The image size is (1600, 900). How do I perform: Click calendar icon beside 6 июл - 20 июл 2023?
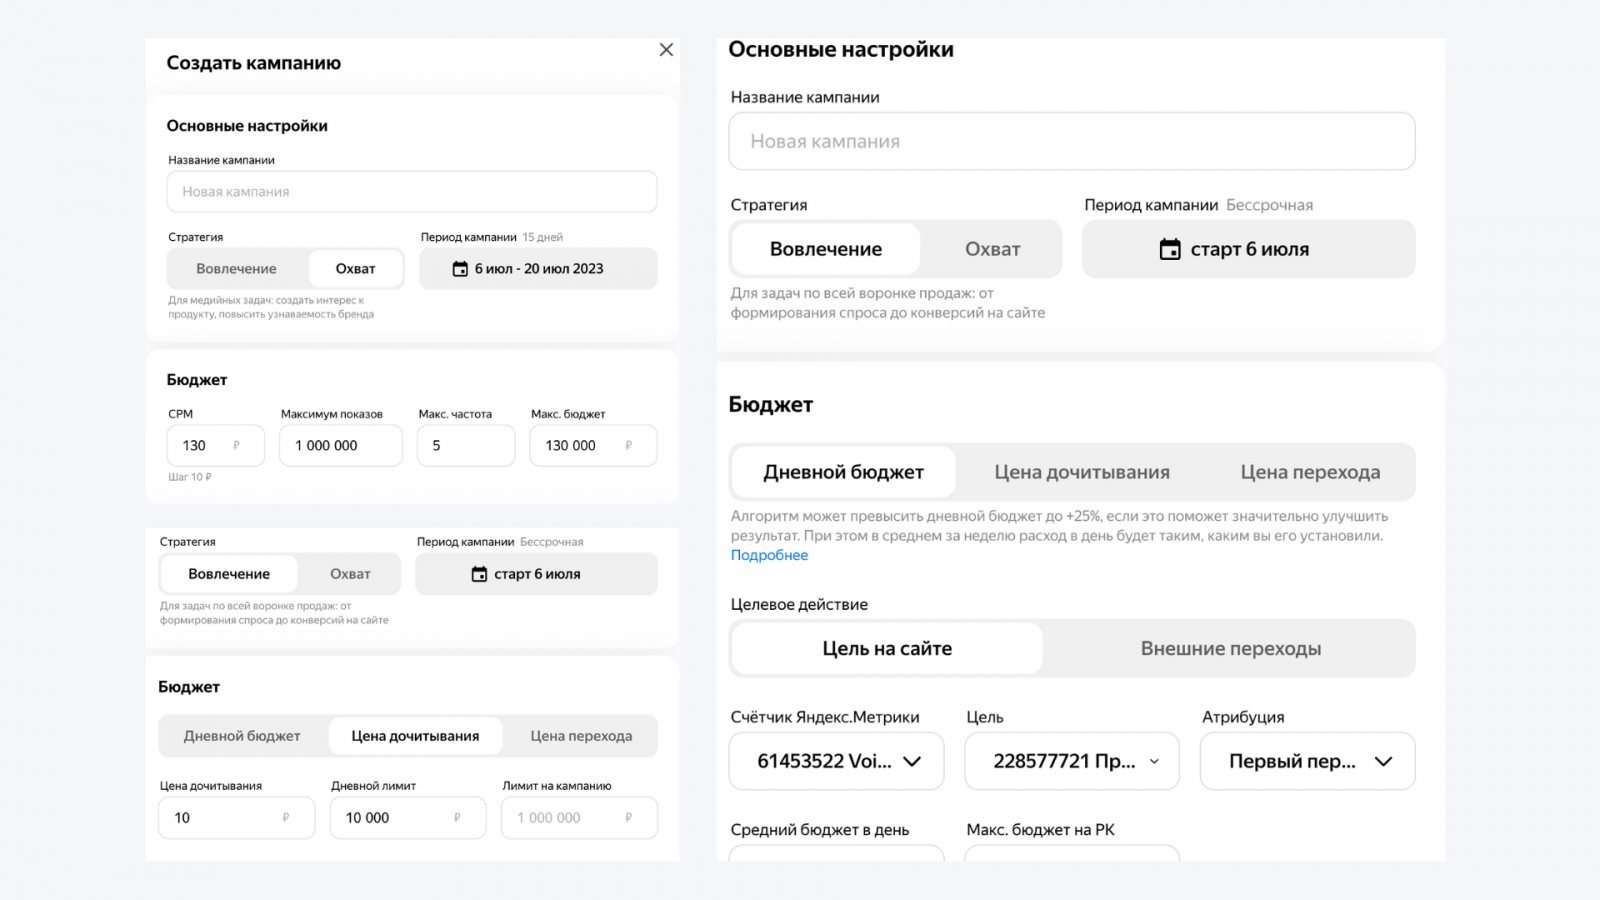pos(460,269)
